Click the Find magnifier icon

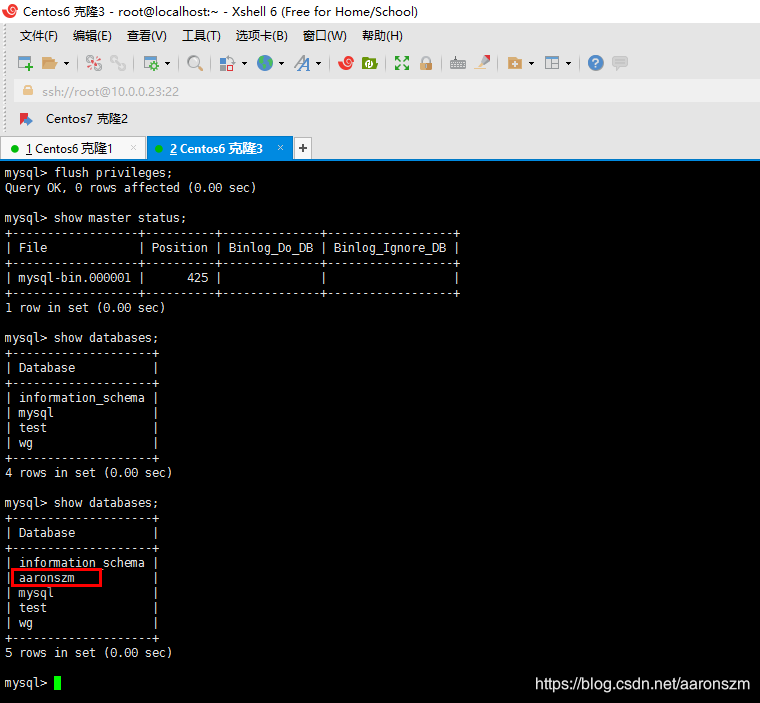point(195,63)
